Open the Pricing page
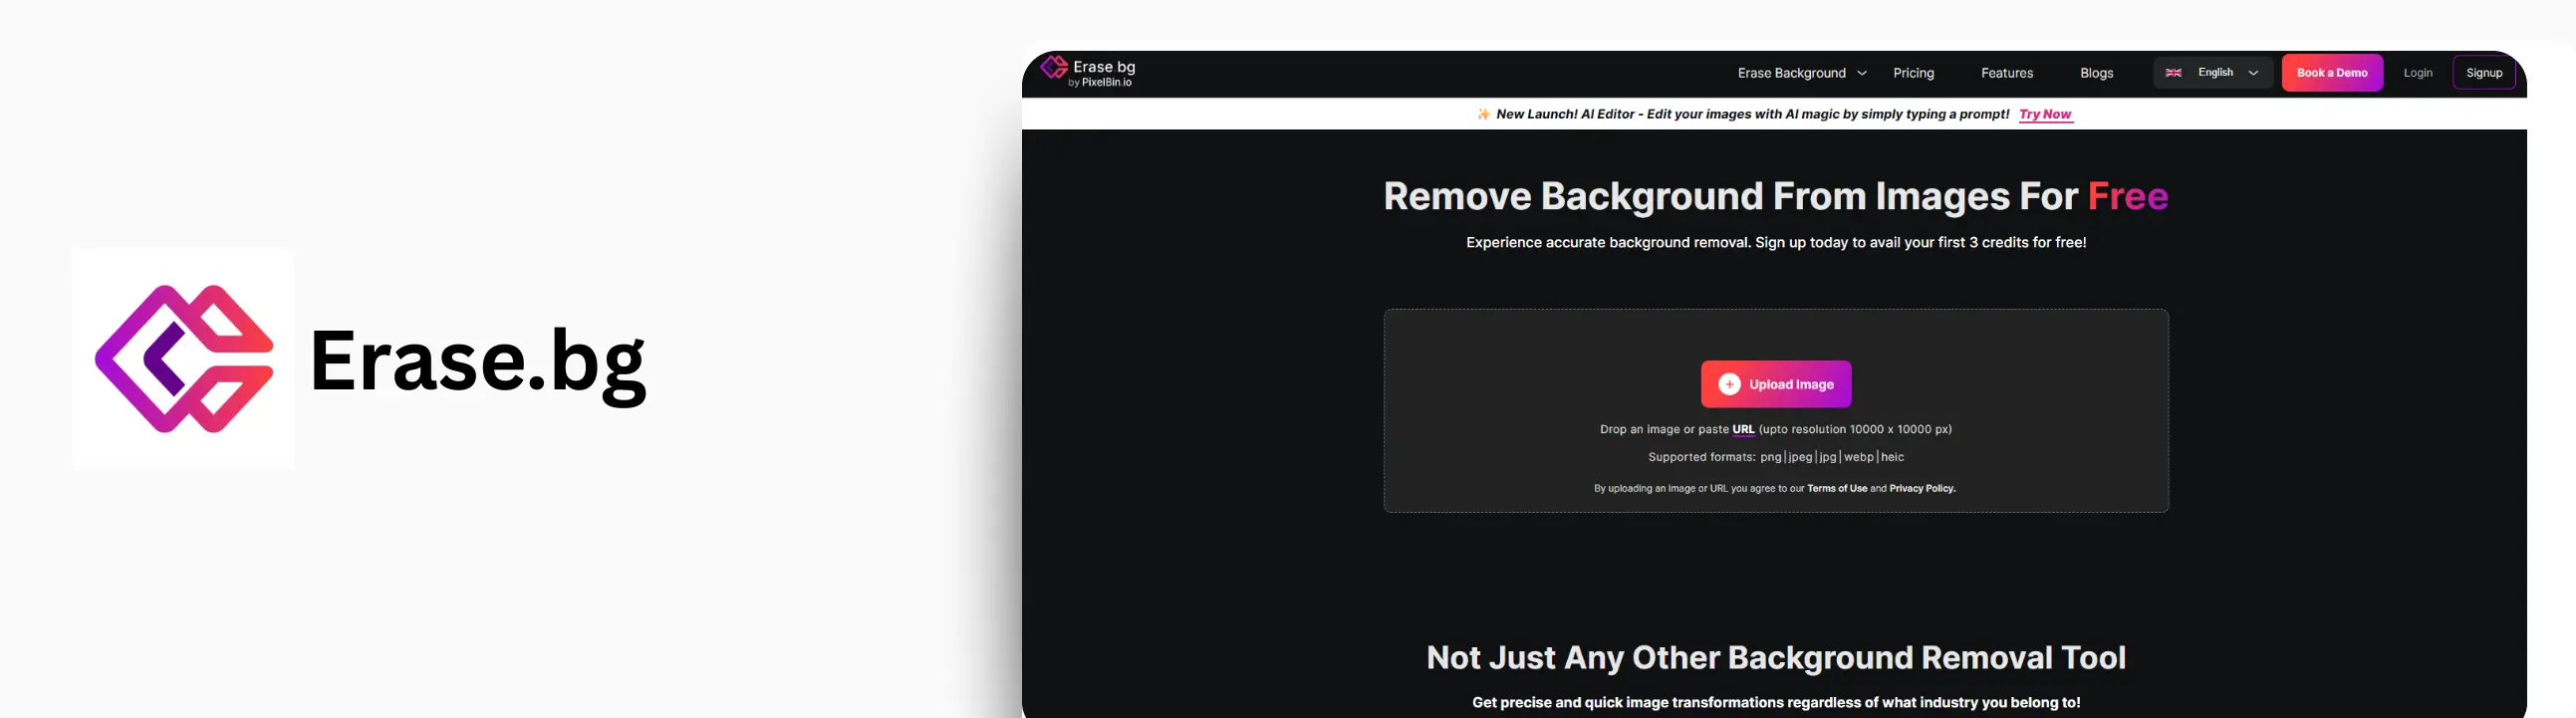The width and height of the screenshot is (2576, 718). [1913, 73]
